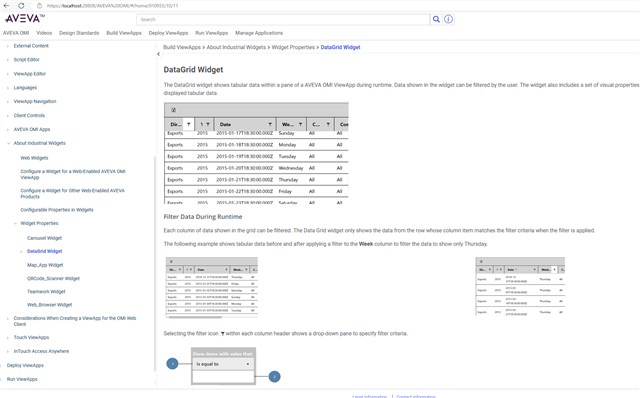640x398 pixels.
Task: Click the filter icon on Date column
Action: tap(270, 124)
